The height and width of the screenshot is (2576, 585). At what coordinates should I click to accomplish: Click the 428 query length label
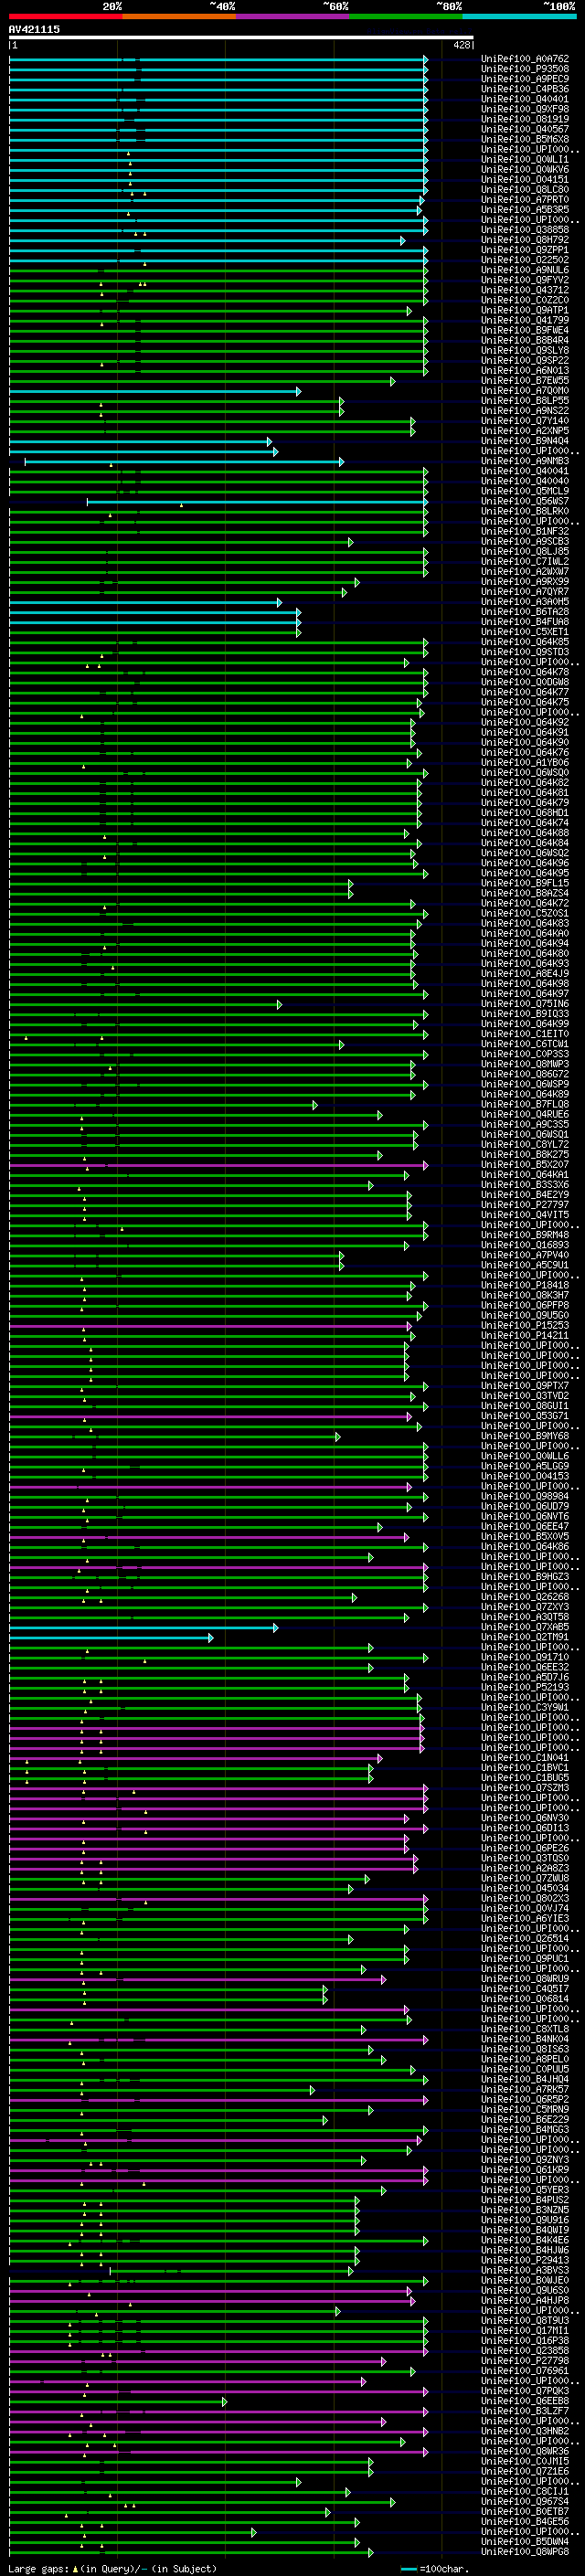click(x=462, y=45)
